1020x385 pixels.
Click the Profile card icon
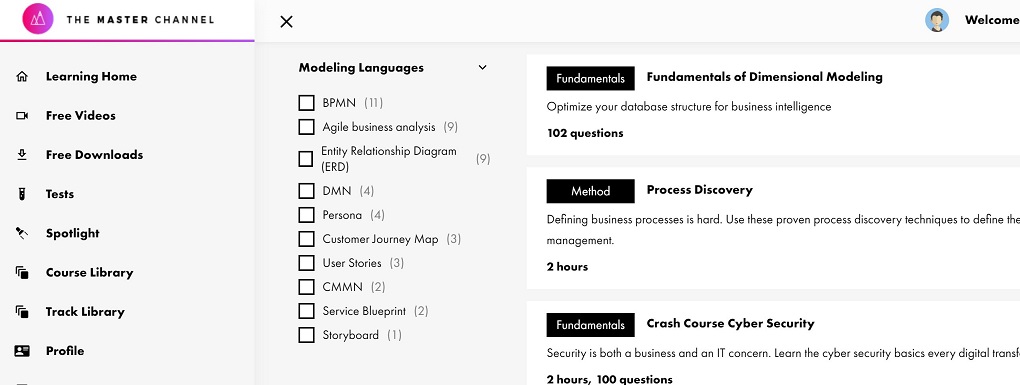(x=22, y=351)
